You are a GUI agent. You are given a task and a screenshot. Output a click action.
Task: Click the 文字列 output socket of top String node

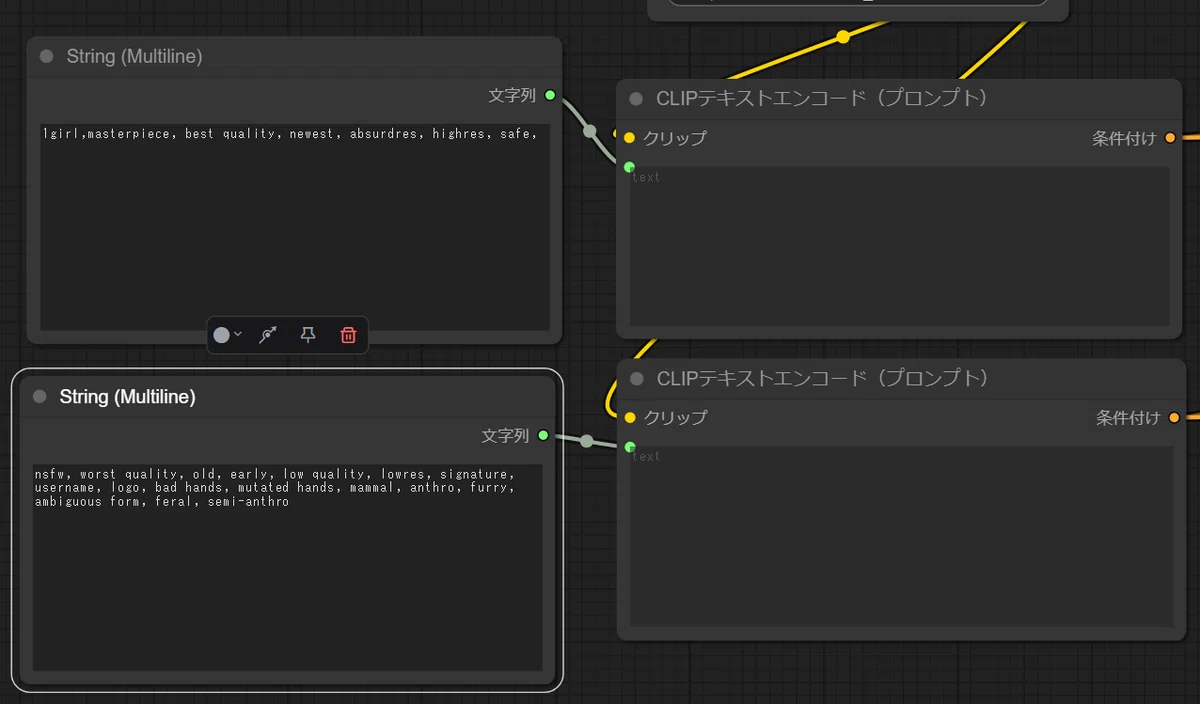pyautogui.click(x=550, y=95)
